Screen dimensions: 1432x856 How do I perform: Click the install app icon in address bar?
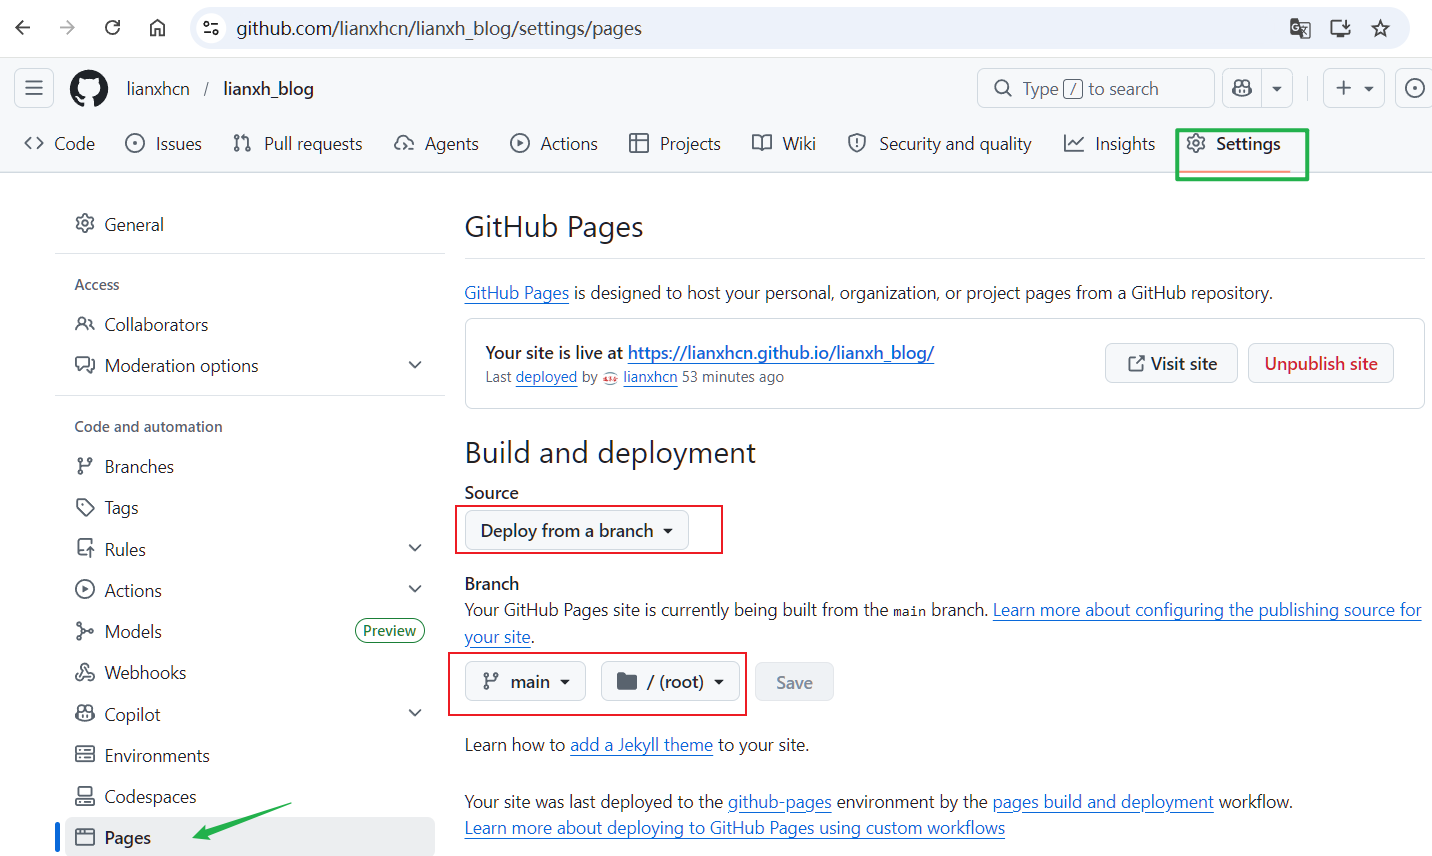tap(1340, 28)
